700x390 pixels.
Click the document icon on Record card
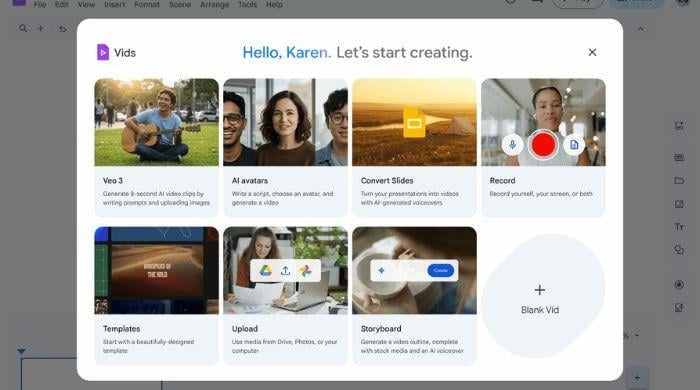(x=574, y=145)
